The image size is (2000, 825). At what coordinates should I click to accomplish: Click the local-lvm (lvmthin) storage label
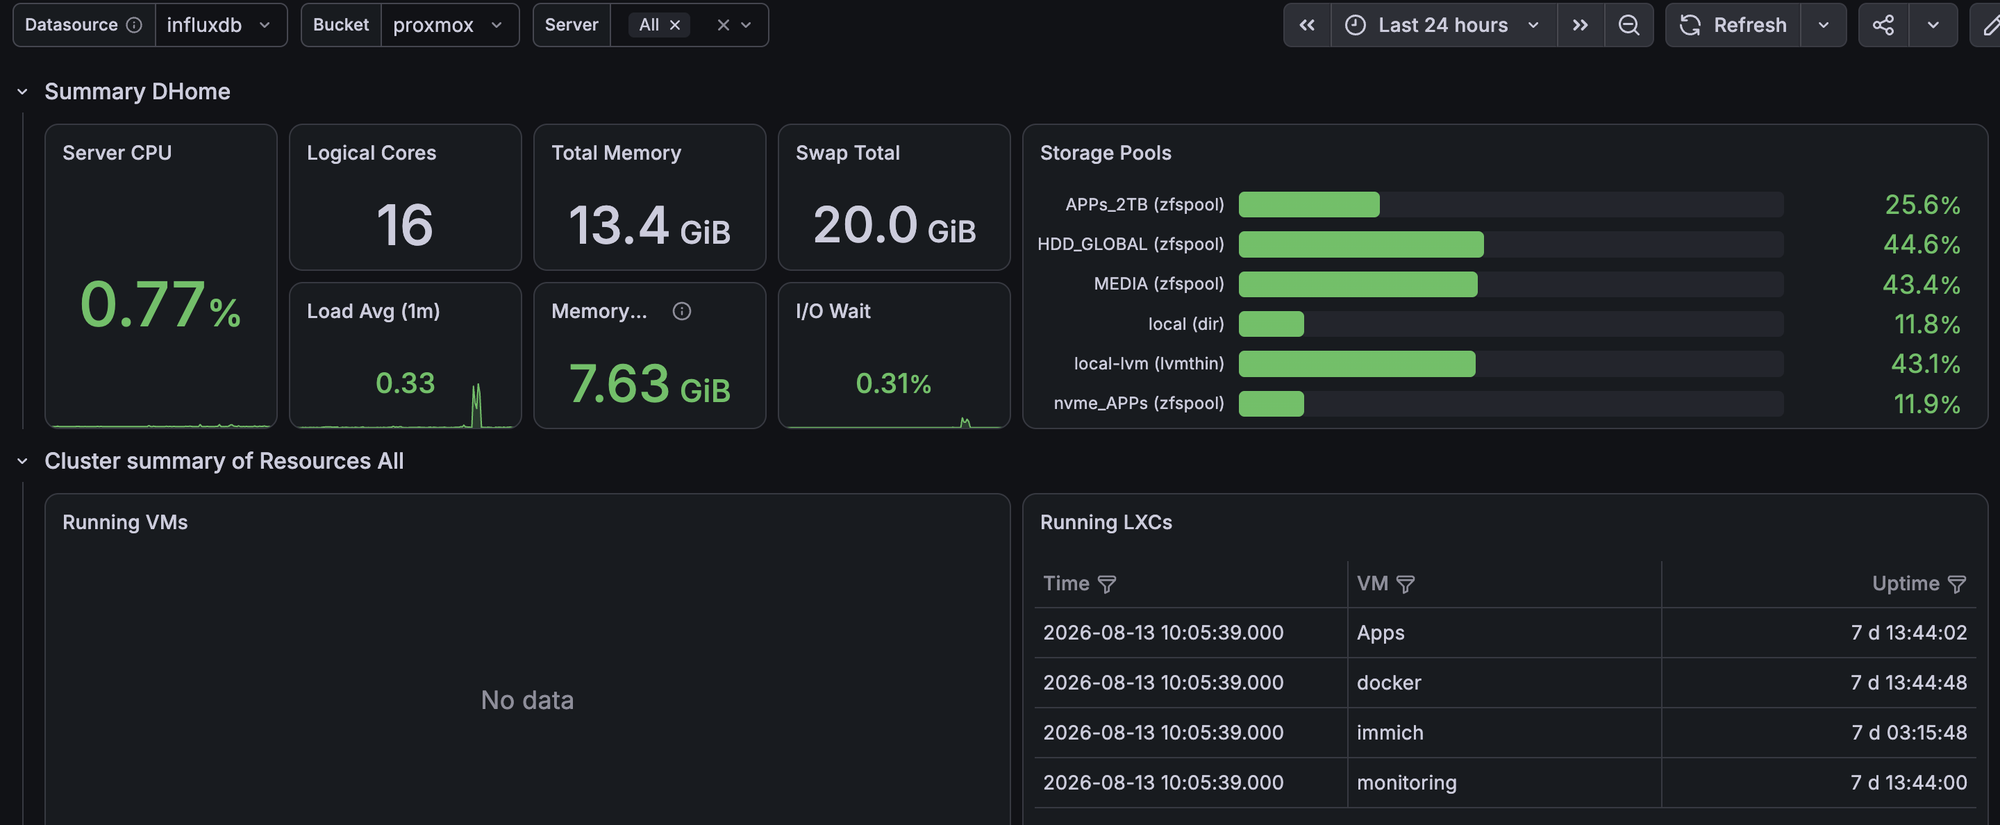pos(1149,364)
